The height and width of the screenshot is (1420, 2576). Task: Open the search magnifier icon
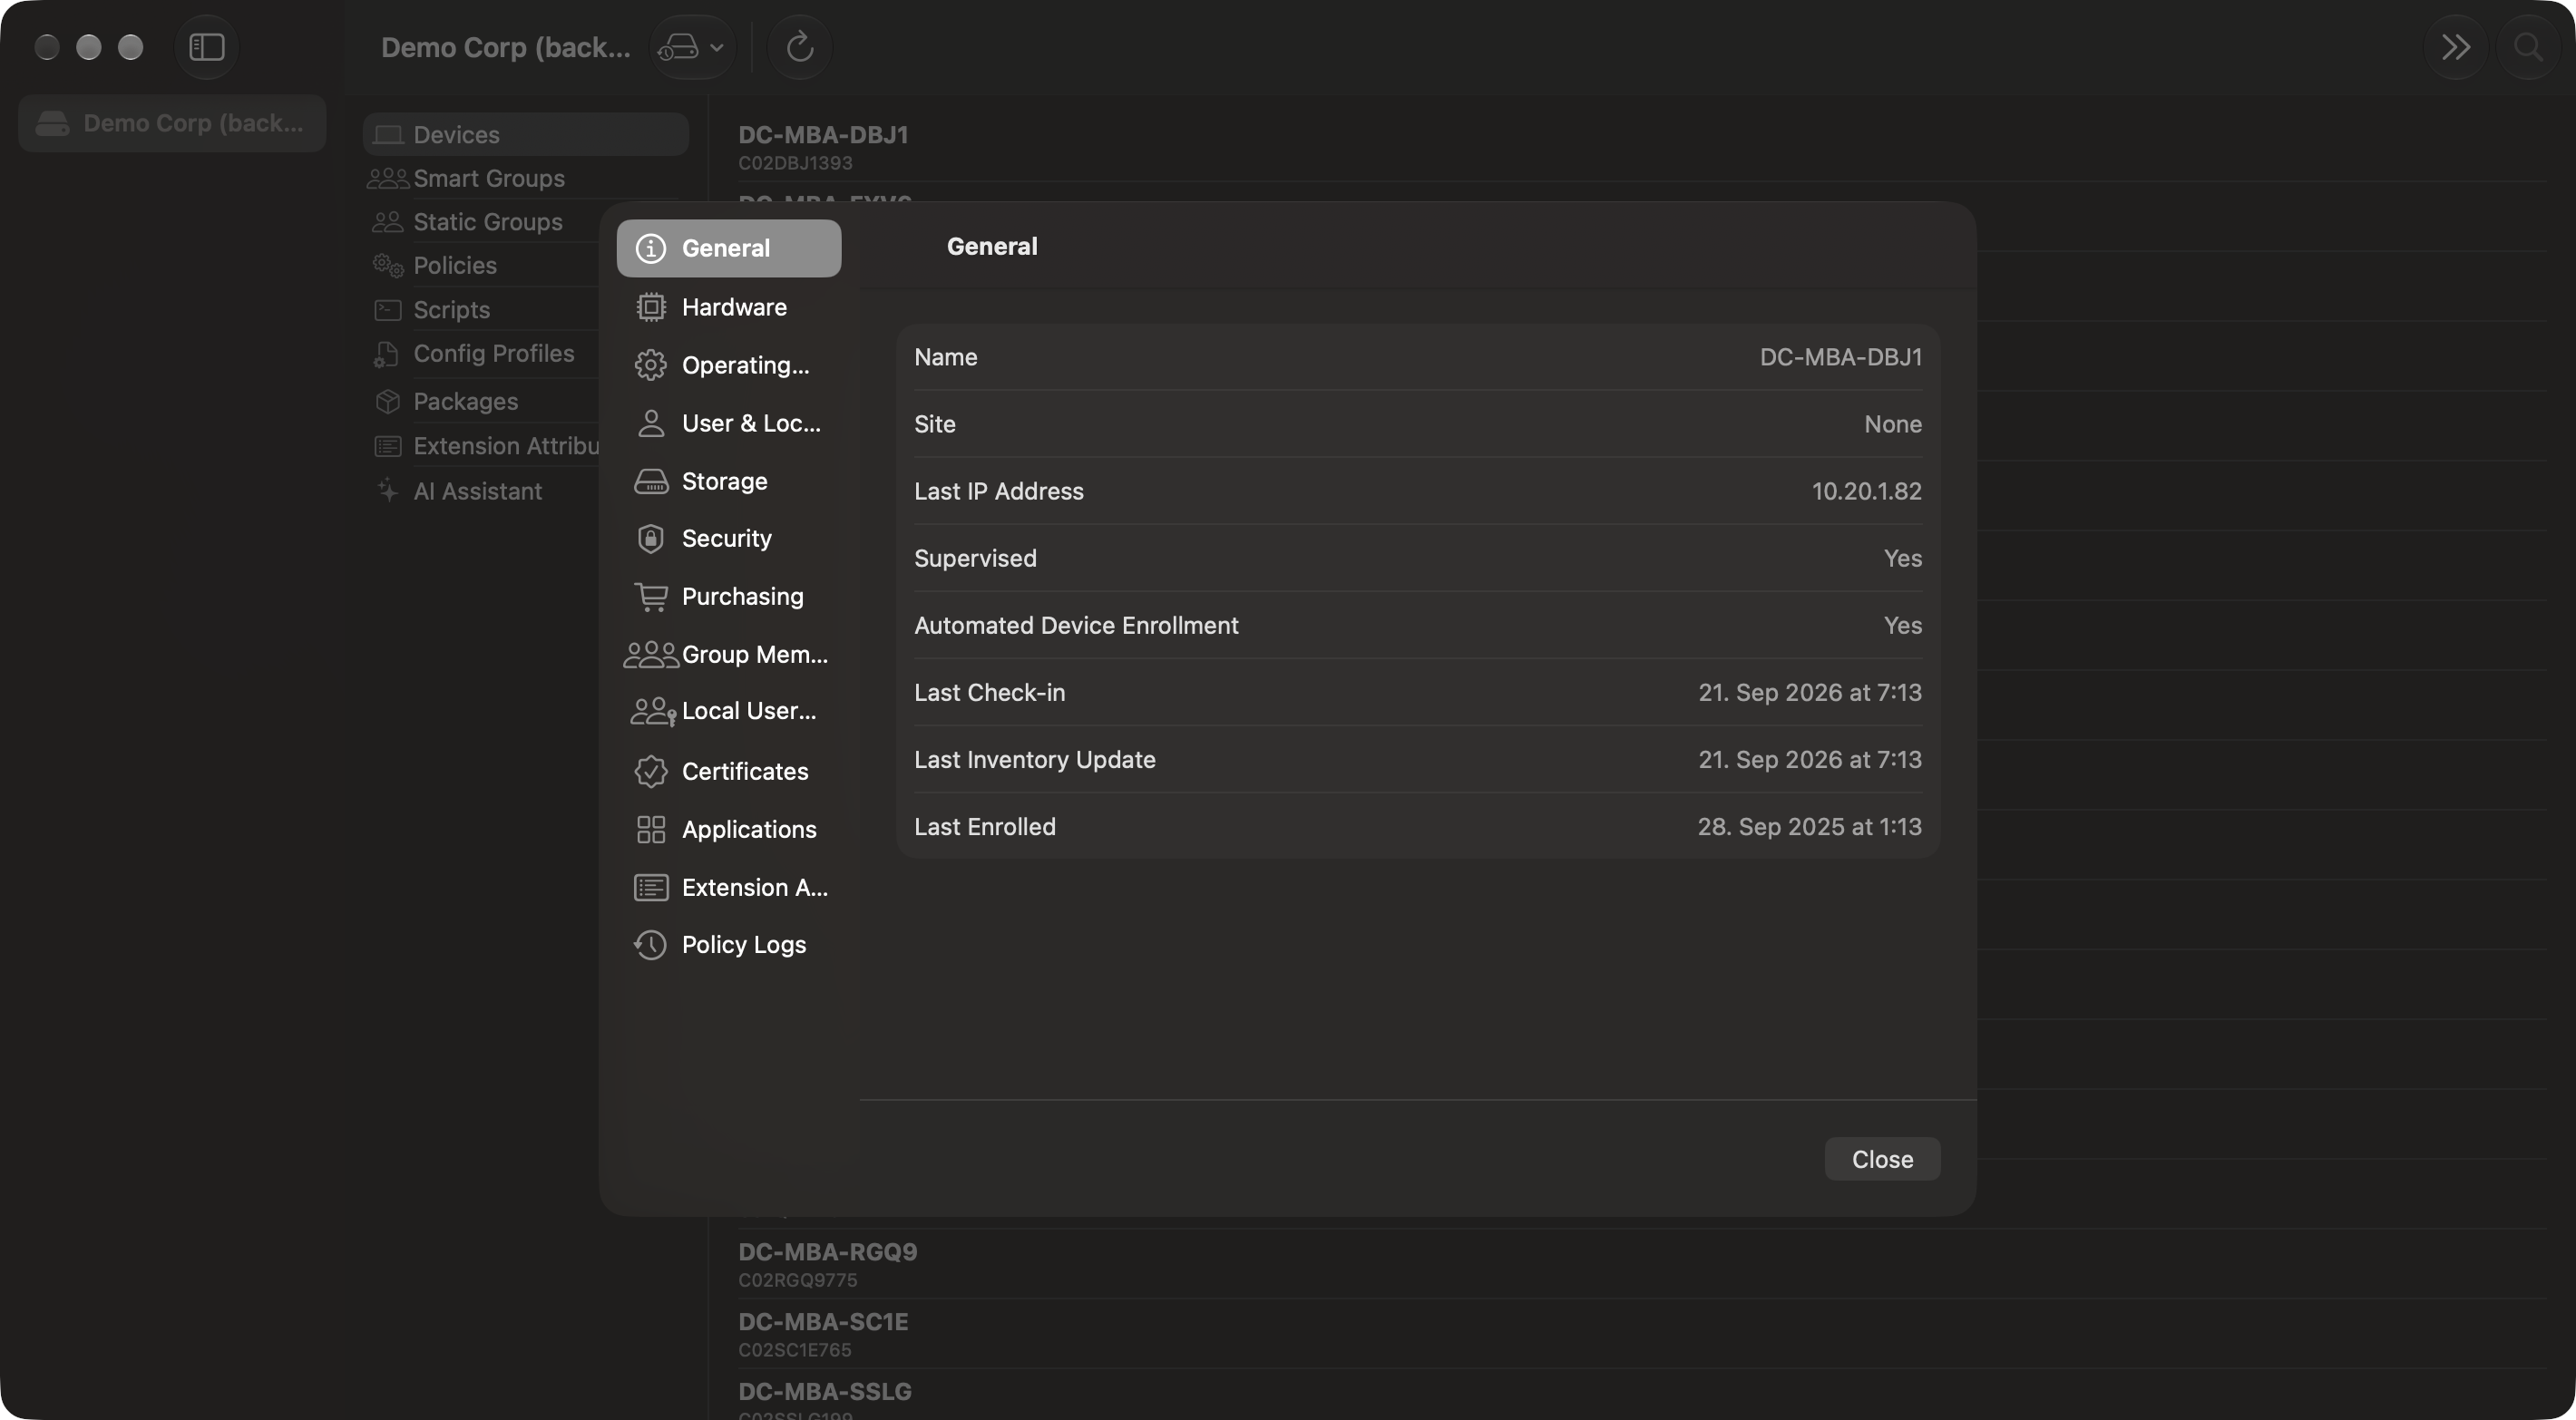pyautogui.click(x=2527, y=47)
